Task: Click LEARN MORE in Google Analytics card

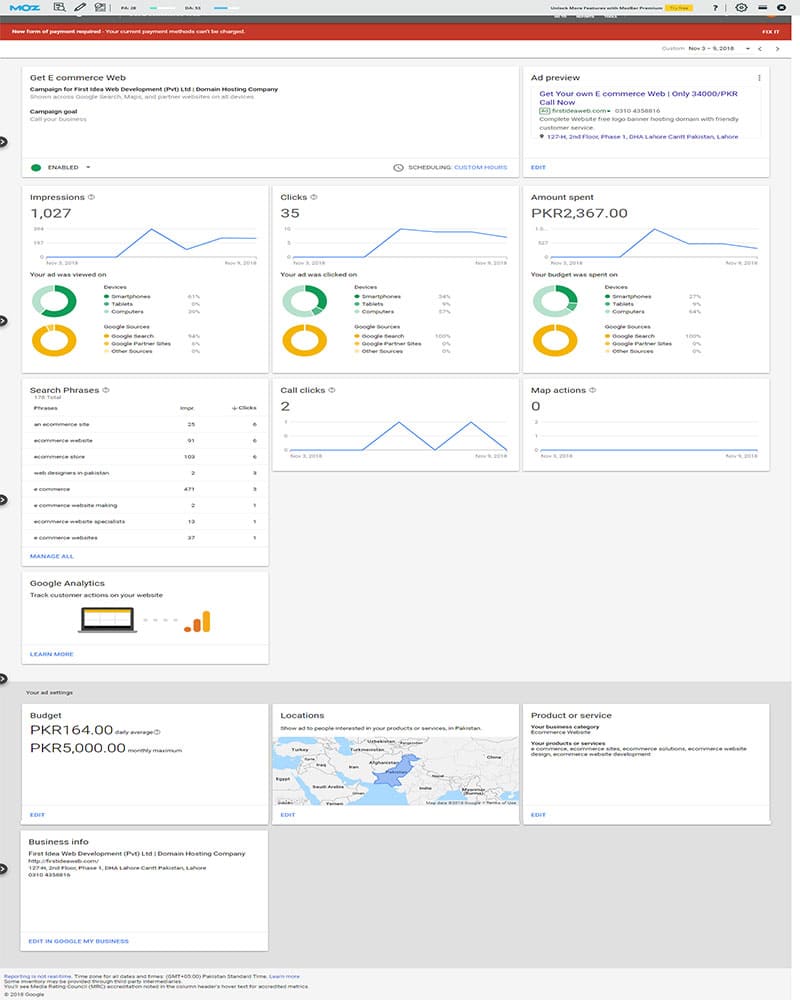Action: point(52,654)
